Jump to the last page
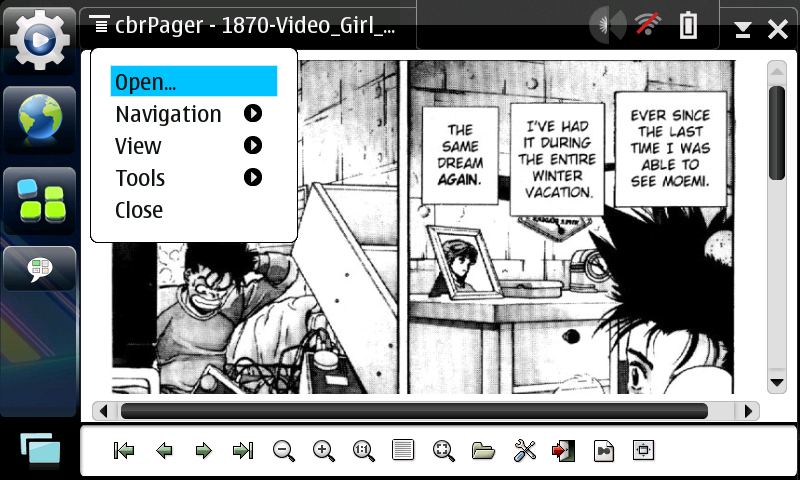 click(243, 450)
